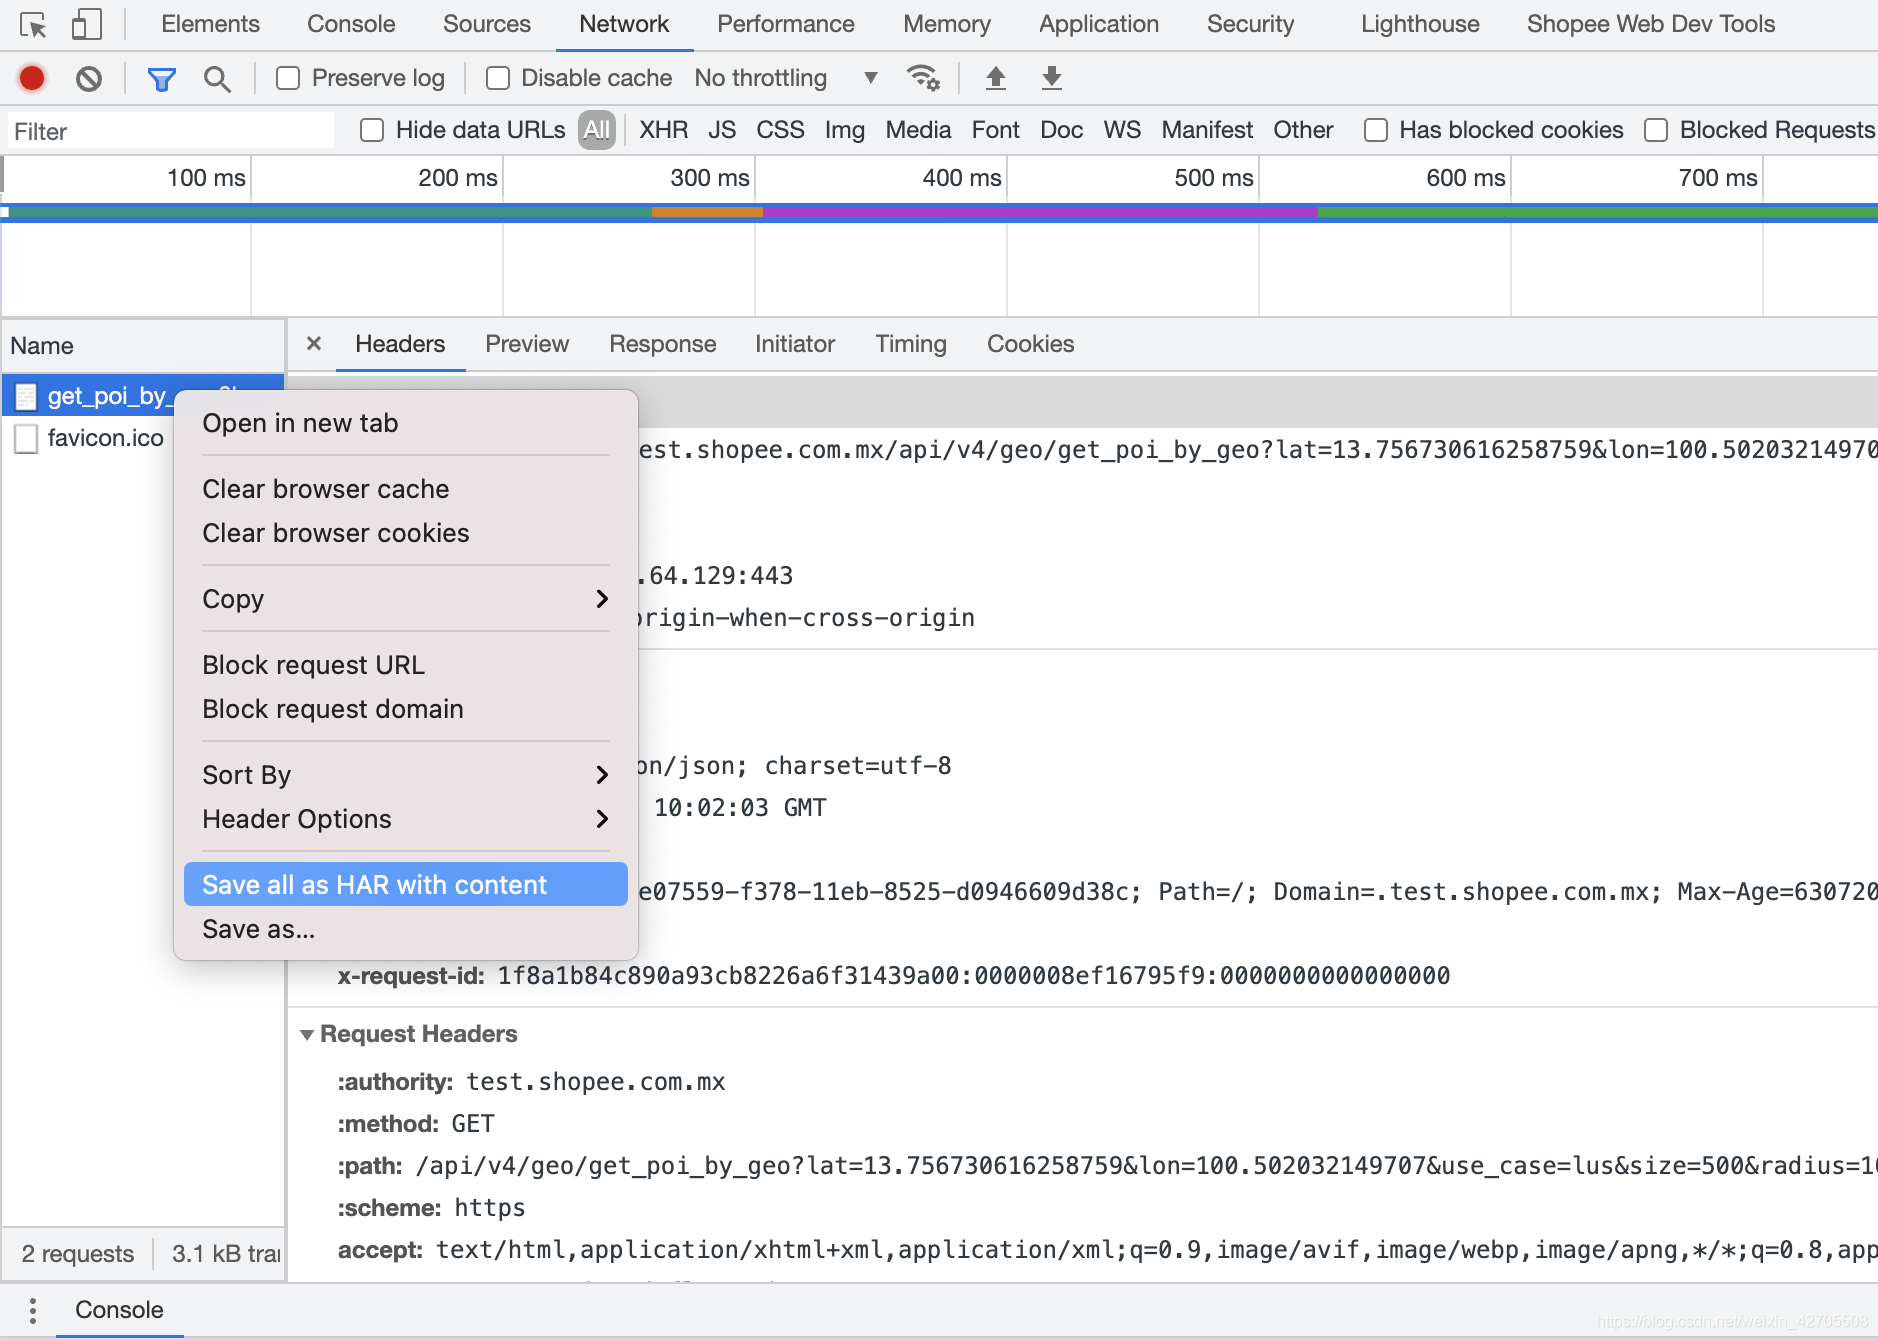1878x1340 pixels.
Task: Open network search magnifier icon
Action: (x=217, y=78)
